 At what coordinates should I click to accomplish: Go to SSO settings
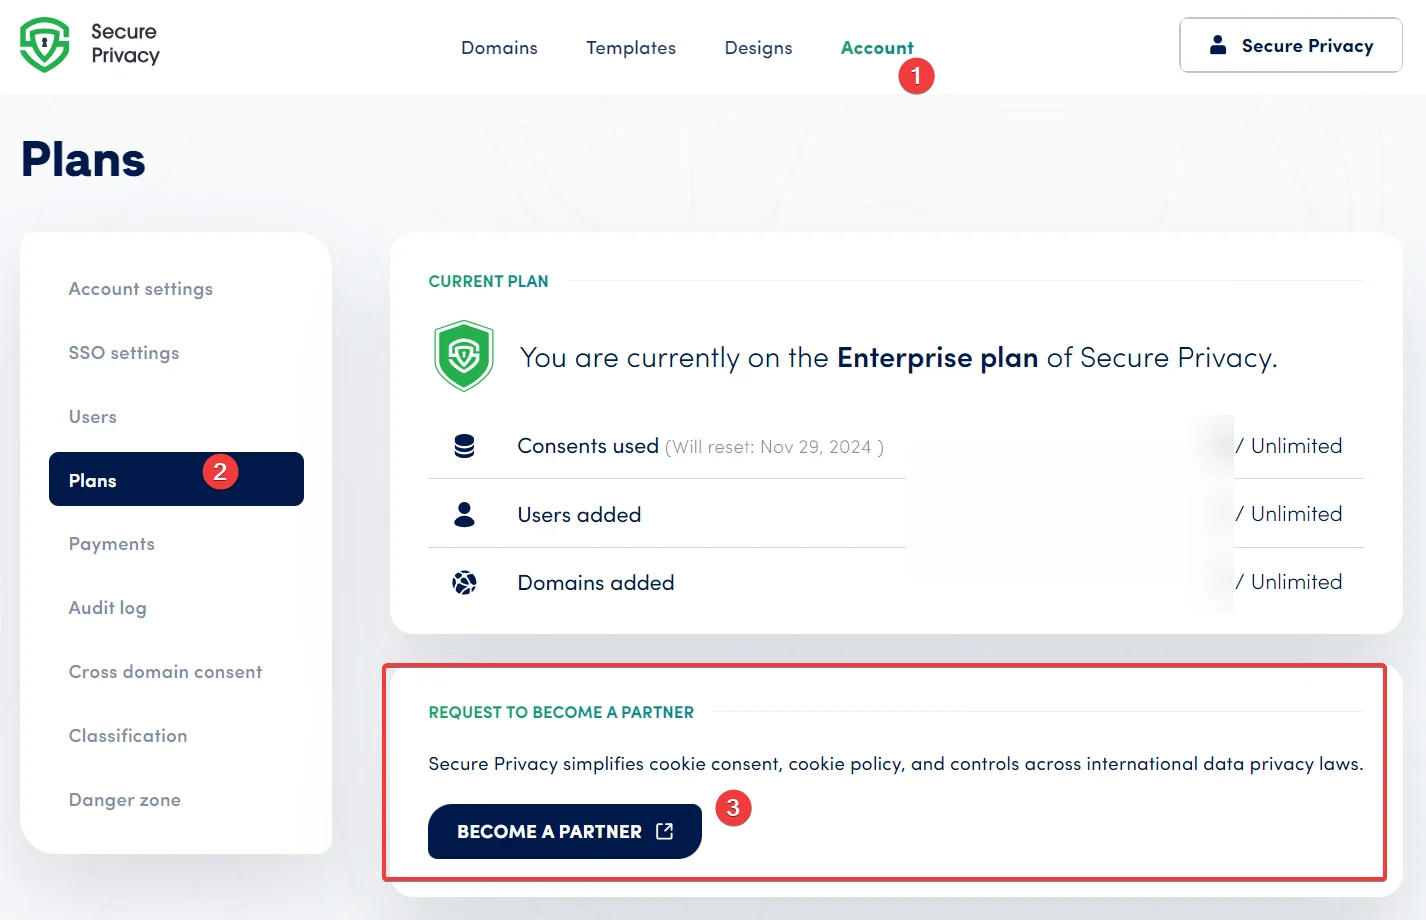point(124,353)
